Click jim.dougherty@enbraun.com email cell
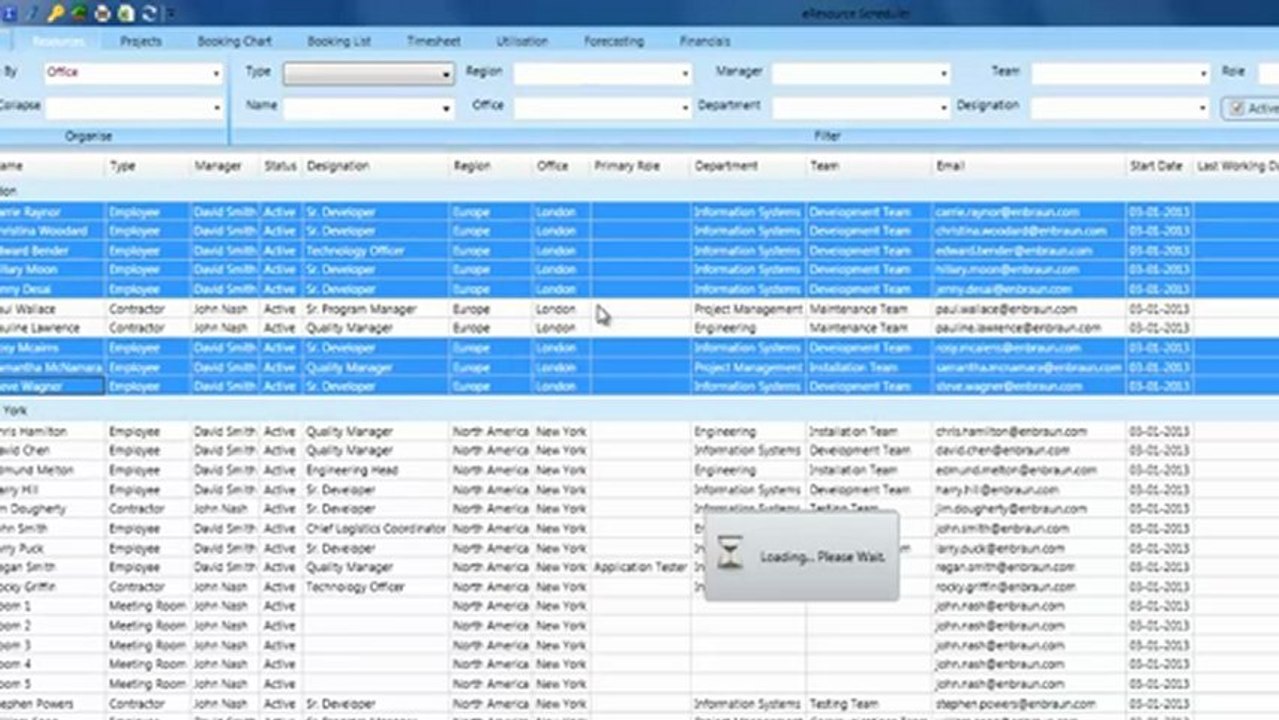The width and height of the screenshot is (1279, 720). tap(1029, 509)
